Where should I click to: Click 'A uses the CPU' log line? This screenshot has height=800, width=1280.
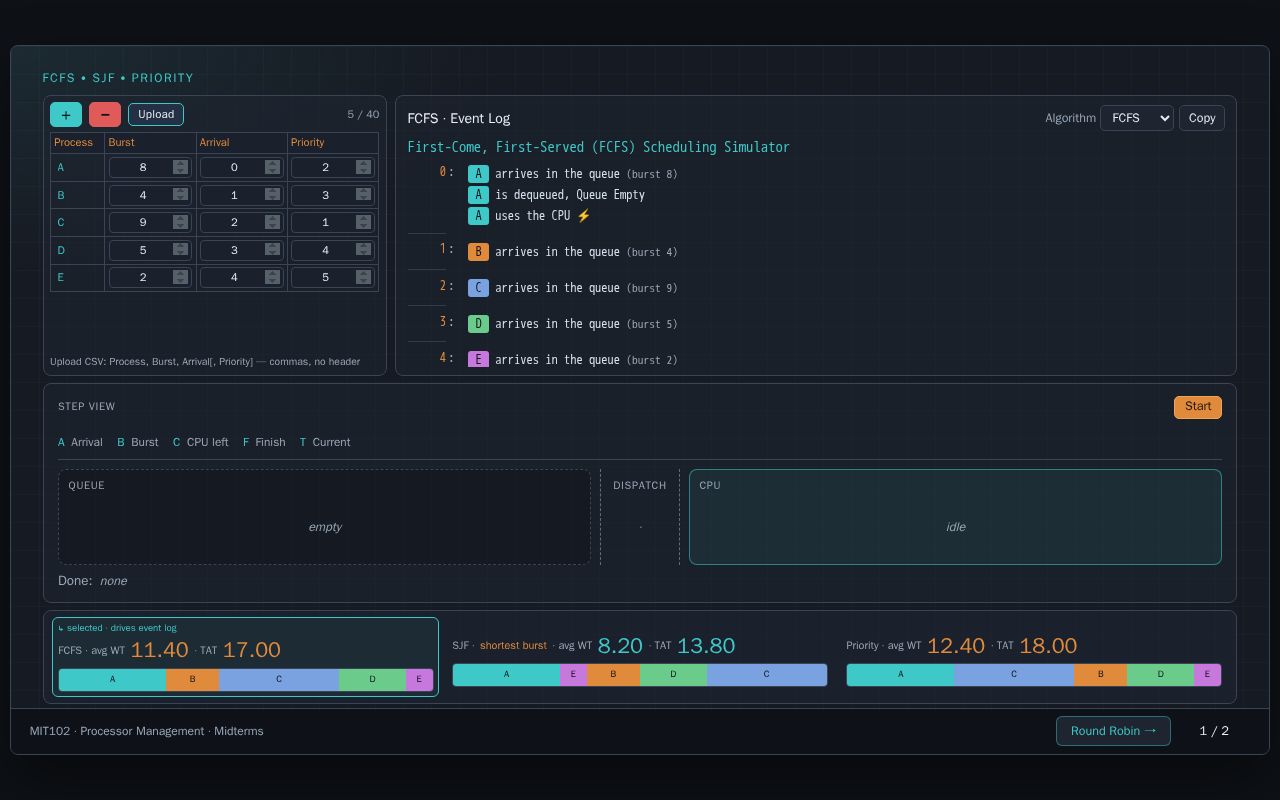[530, 216]
